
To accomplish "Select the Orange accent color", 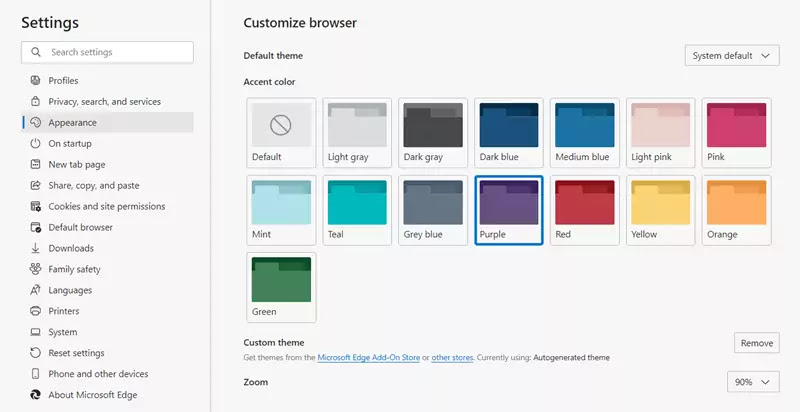I will (x=736, y=210).
